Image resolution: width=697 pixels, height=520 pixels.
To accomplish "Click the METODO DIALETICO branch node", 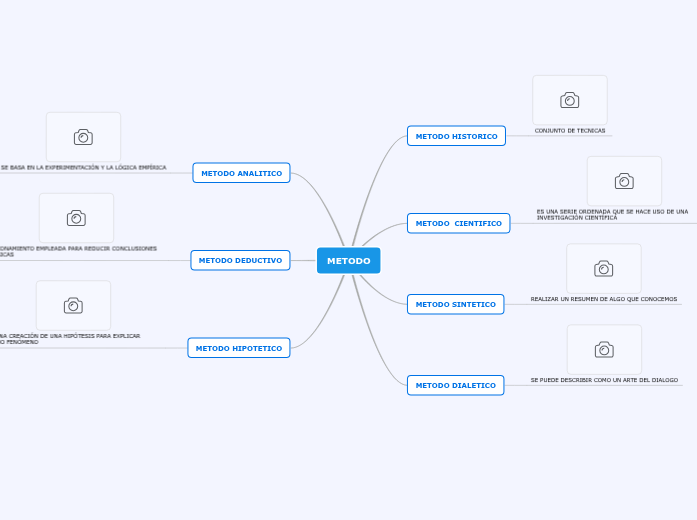I will click(x=455, y=385).
